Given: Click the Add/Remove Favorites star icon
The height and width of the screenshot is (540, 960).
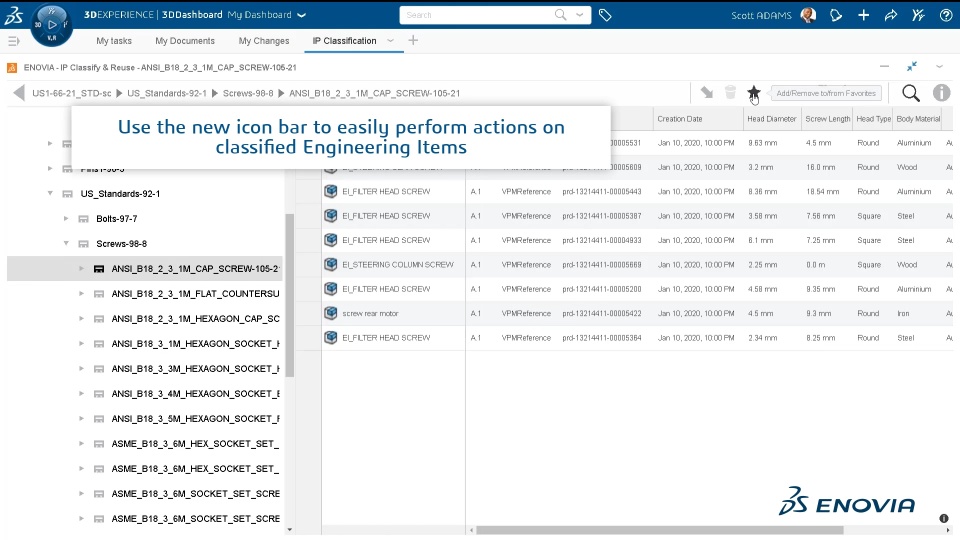Looking at the screenshot, I should 753,92.
